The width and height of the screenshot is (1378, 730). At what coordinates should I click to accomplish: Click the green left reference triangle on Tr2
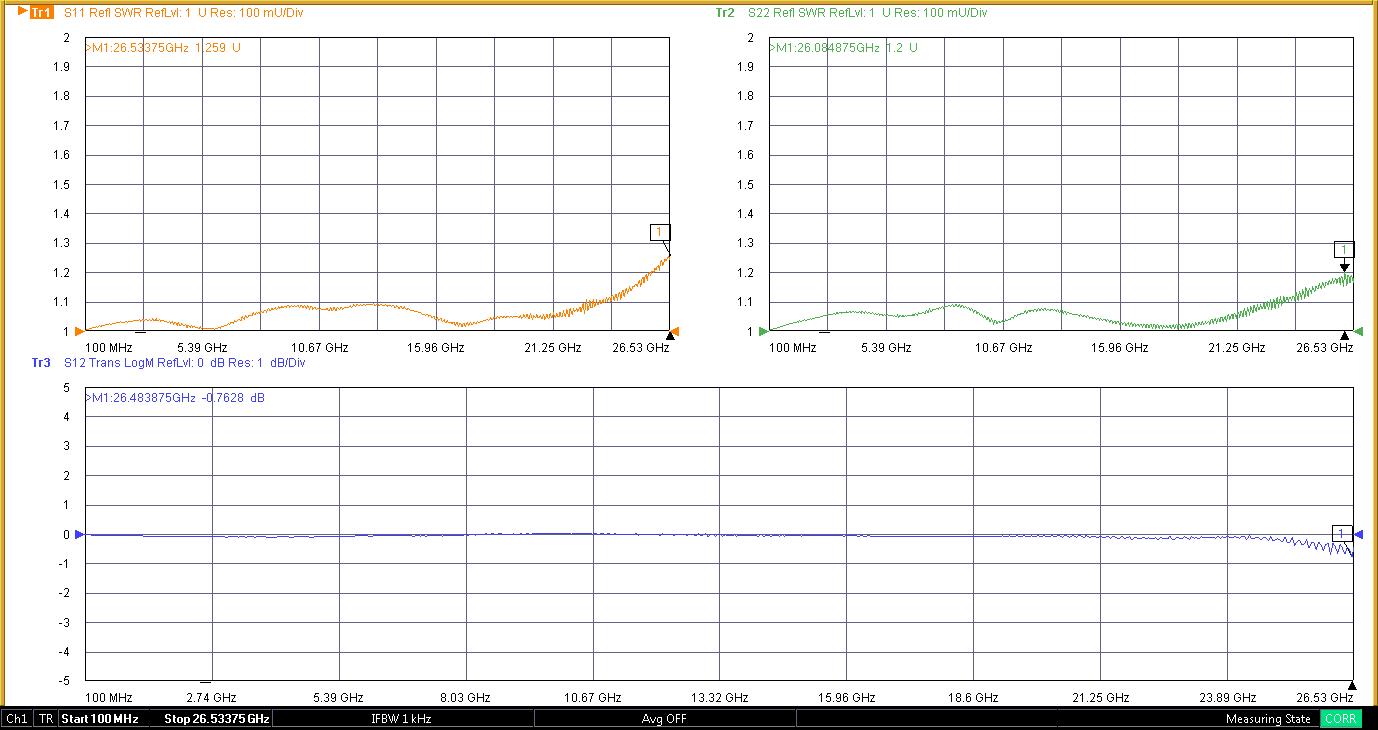[x=764, y=332]
